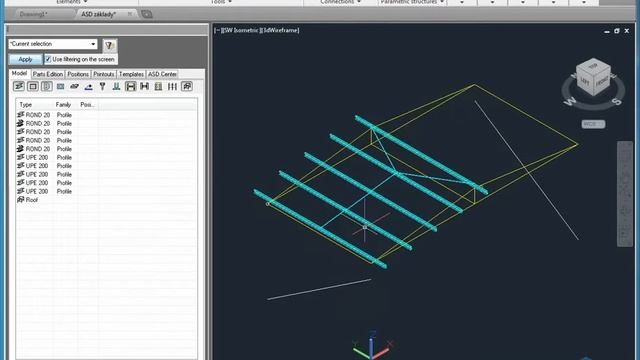640x360 pixels.
Task: Switch to the Parts Edition tab
Action: coord(48,74)
